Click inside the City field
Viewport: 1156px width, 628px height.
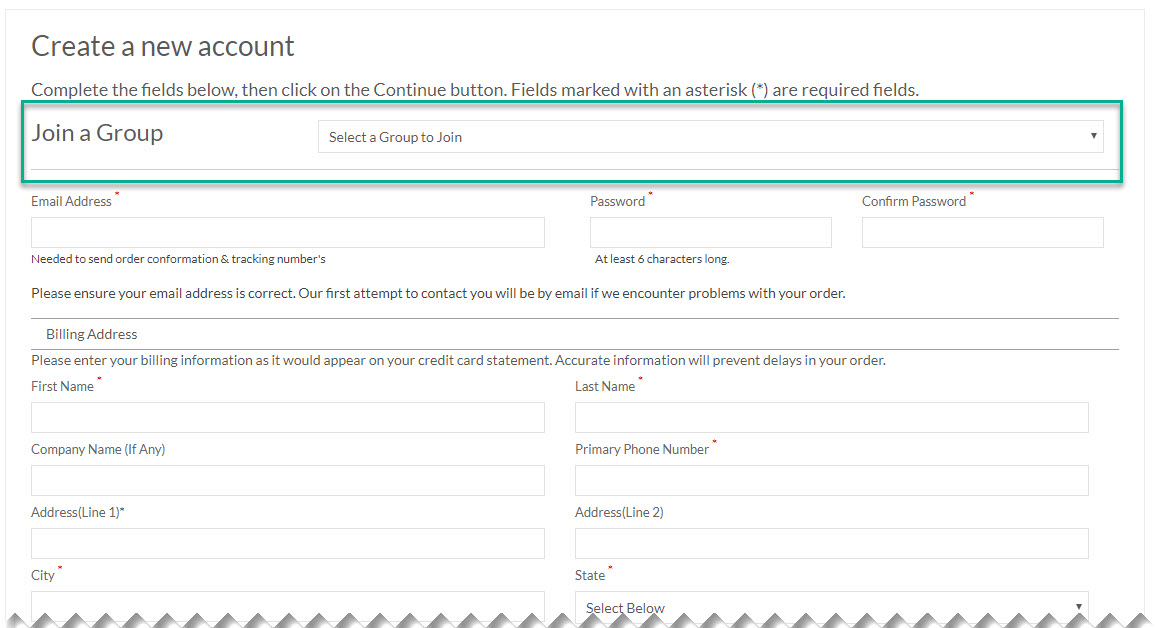tap(287, 604)
